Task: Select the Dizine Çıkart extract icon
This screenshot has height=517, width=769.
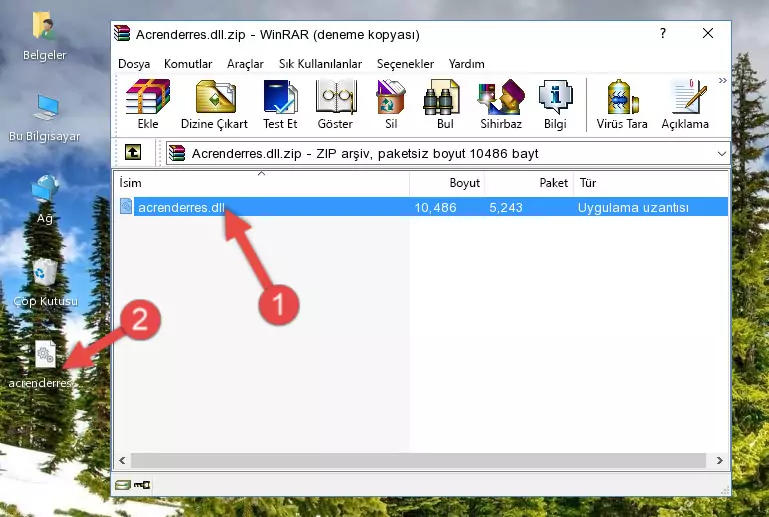Action: click(214, 104)
